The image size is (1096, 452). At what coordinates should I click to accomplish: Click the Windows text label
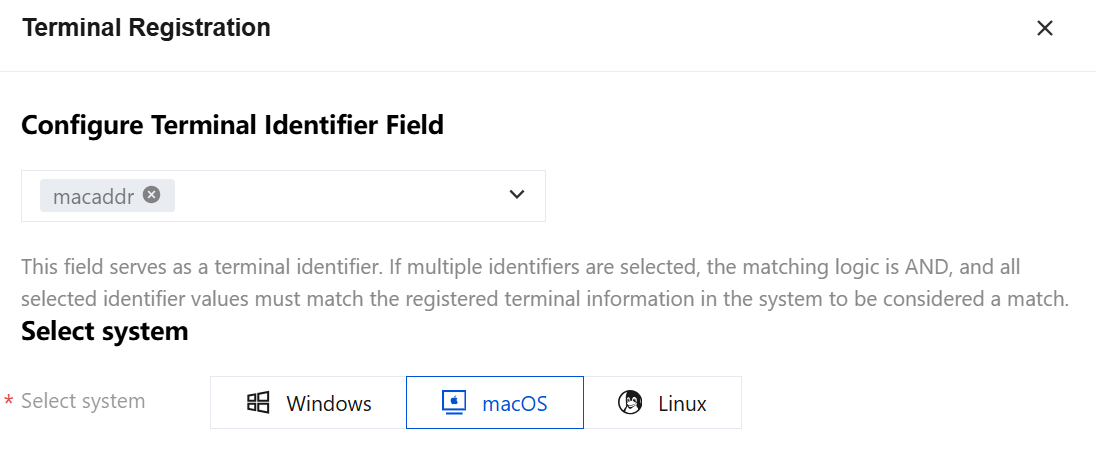pyautogui.click(x=329, y=403)
